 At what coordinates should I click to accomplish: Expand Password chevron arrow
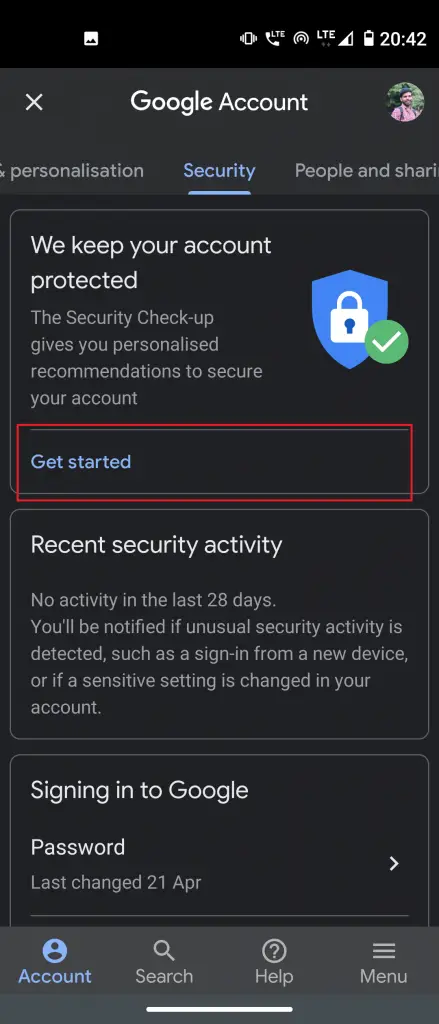pos(394,863)
